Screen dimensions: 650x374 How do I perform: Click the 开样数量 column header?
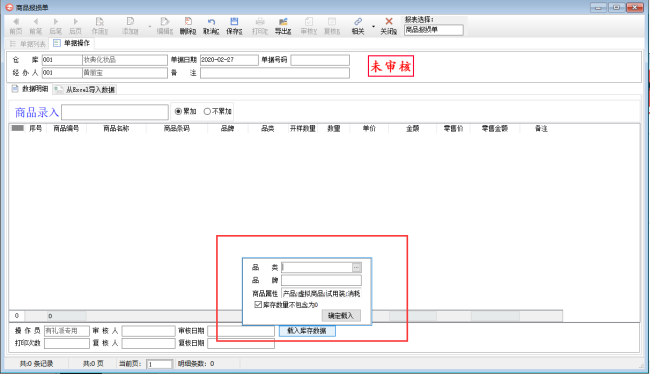click(303, 129)
